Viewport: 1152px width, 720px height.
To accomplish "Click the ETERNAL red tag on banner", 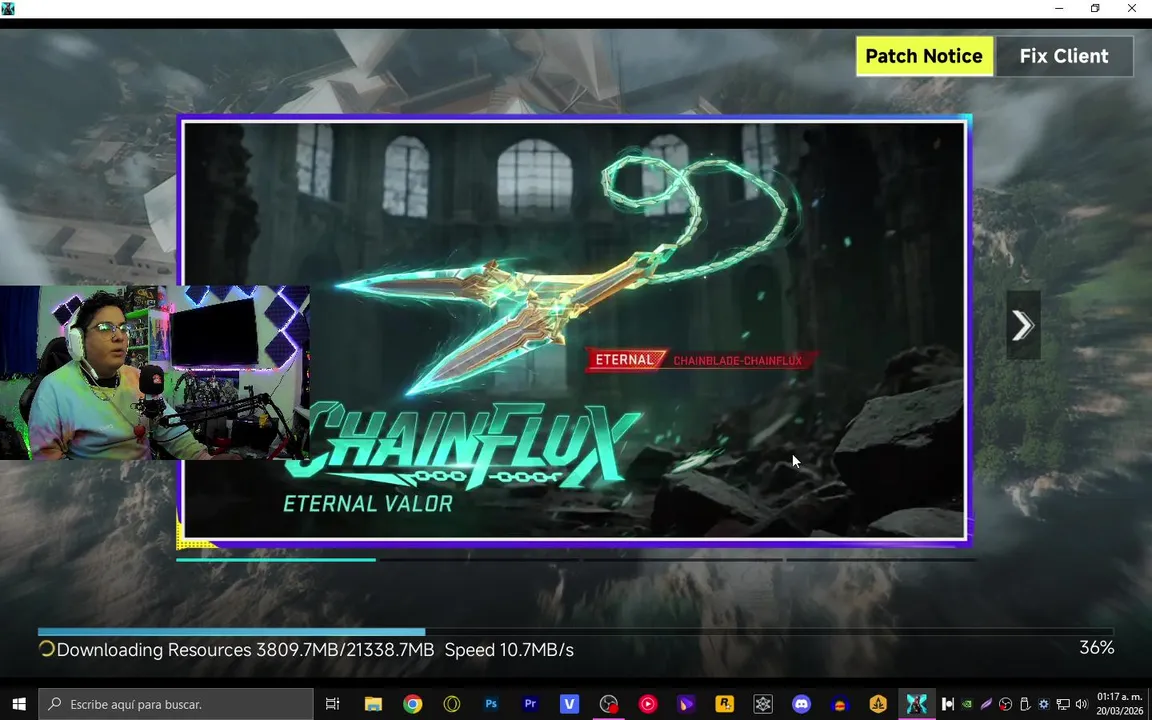I will (x=624, y=359).
